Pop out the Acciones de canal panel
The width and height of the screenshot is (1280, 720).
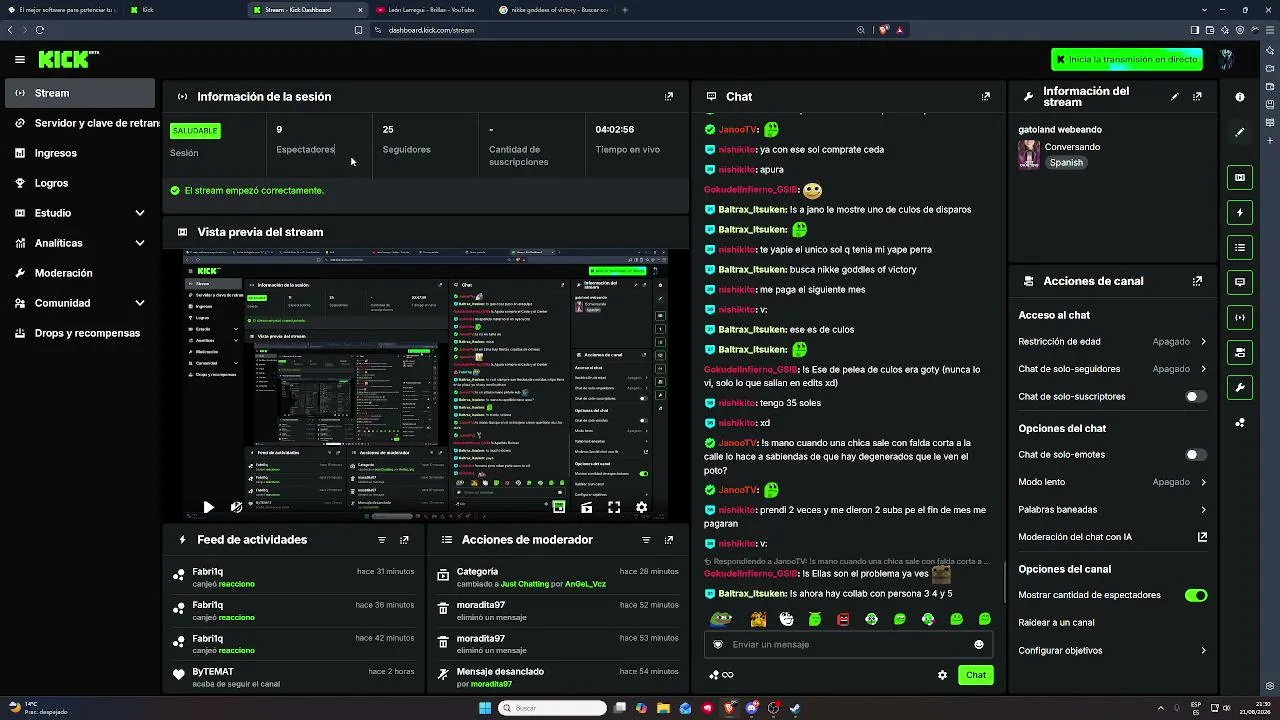pyautogui.click(x=1197, y=282)
